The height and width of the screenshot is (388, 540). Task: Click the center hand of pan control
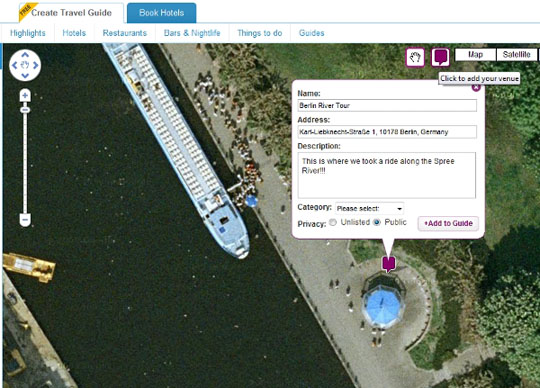click(x=25, y=65)
